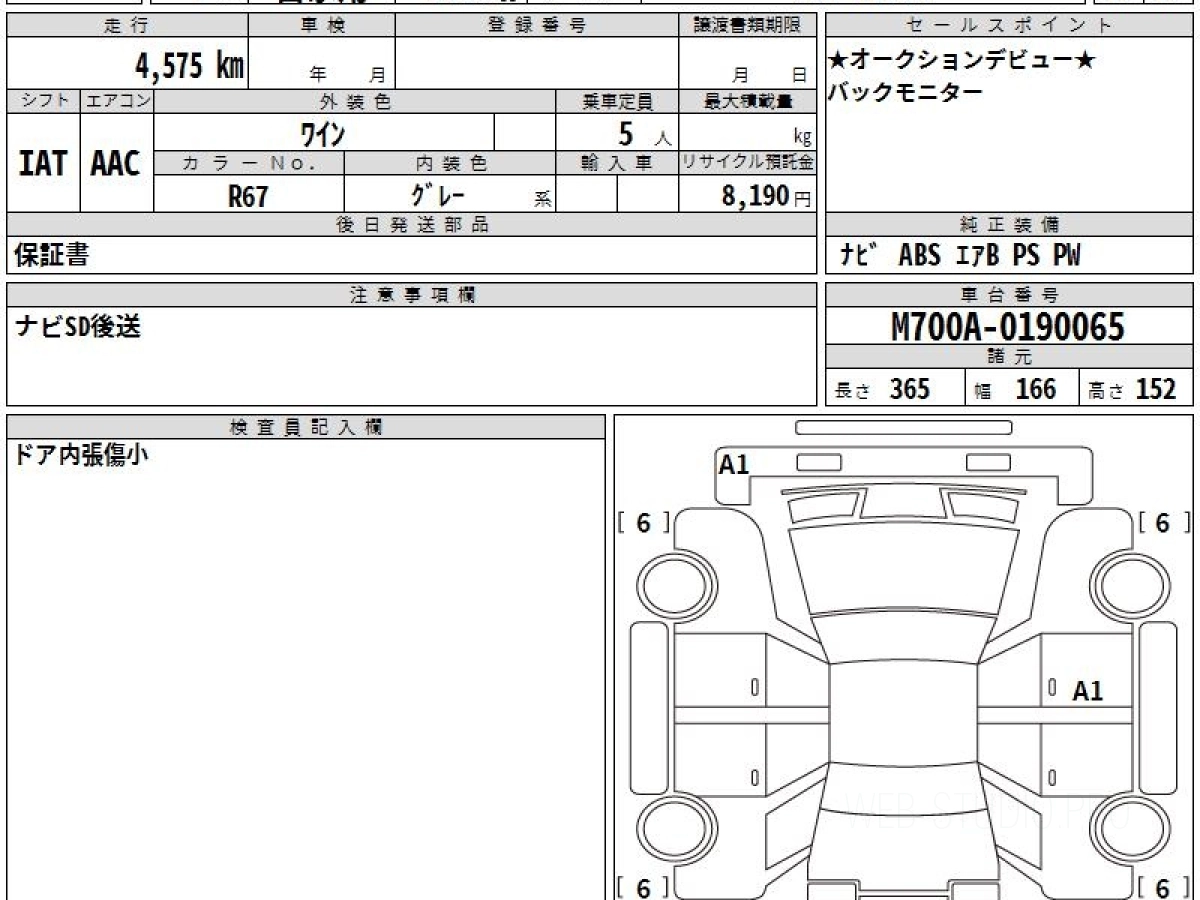The image size is (1200, 900).
Task: Click the lower-left tire rating [6]
Action: click(644, 887)
